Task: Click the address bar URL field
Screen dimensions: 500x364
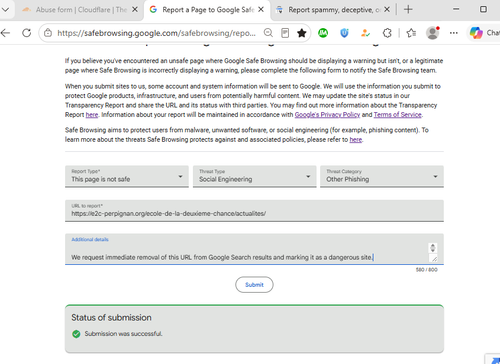Action: pos(157,33)
